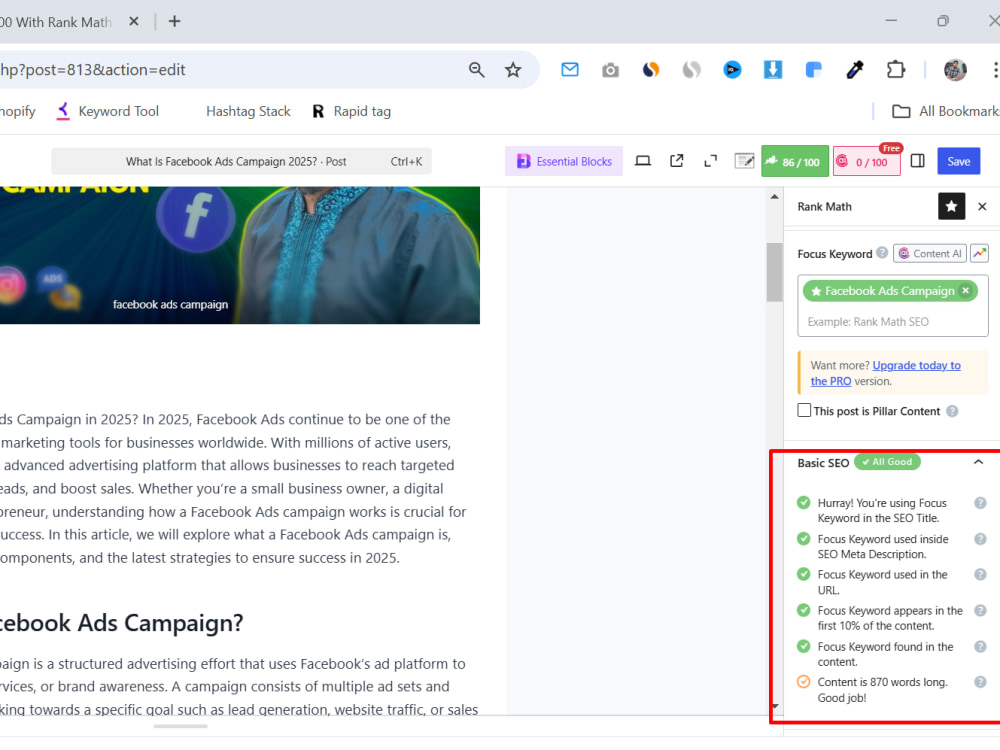Select the Facebook Ads Campaign keyword tag
This screenshot has height=750, width=1000.
pyautogui.click(x=889, y=291)
